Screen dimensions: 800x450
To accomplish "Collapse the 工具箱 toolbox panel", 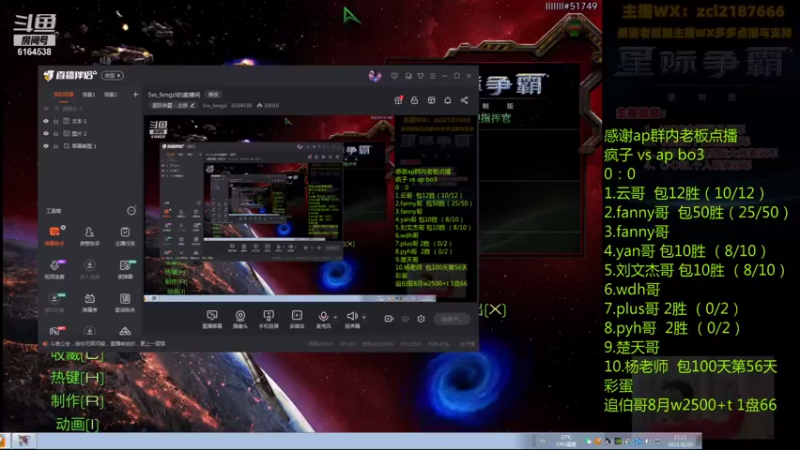I will (x=131, y=211).
